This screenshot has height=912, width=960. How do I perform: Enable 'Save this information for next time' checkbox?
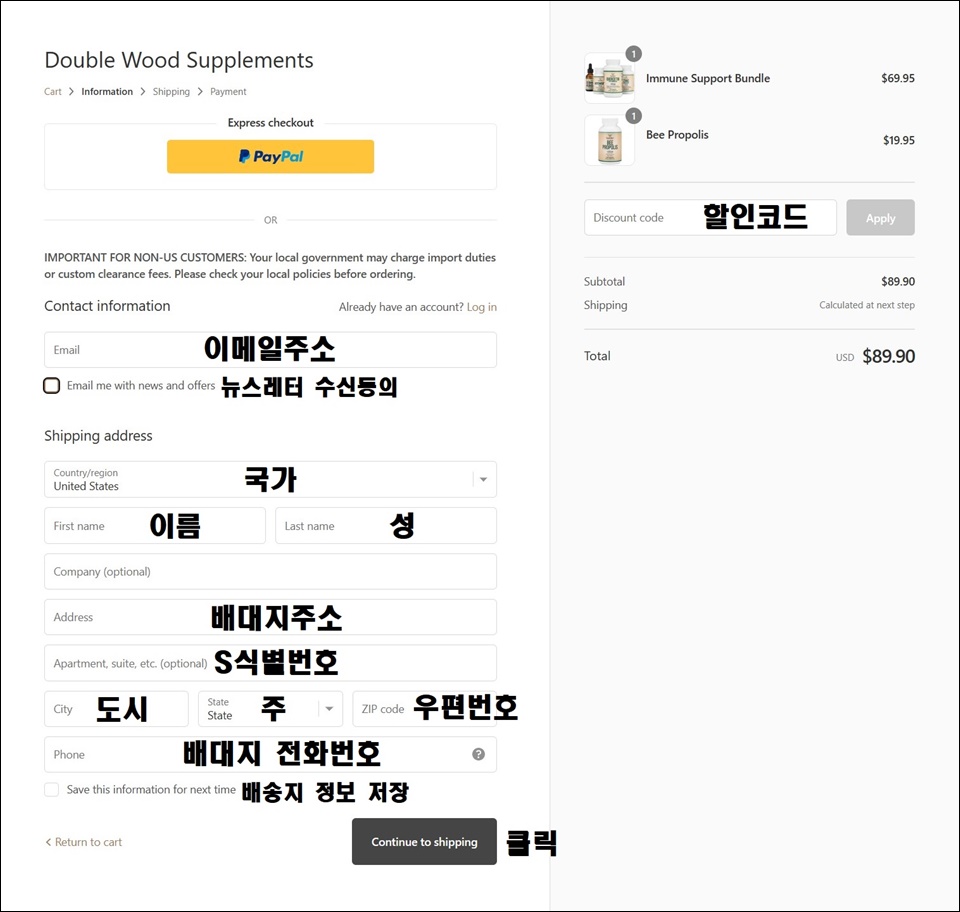coord(51,790)
